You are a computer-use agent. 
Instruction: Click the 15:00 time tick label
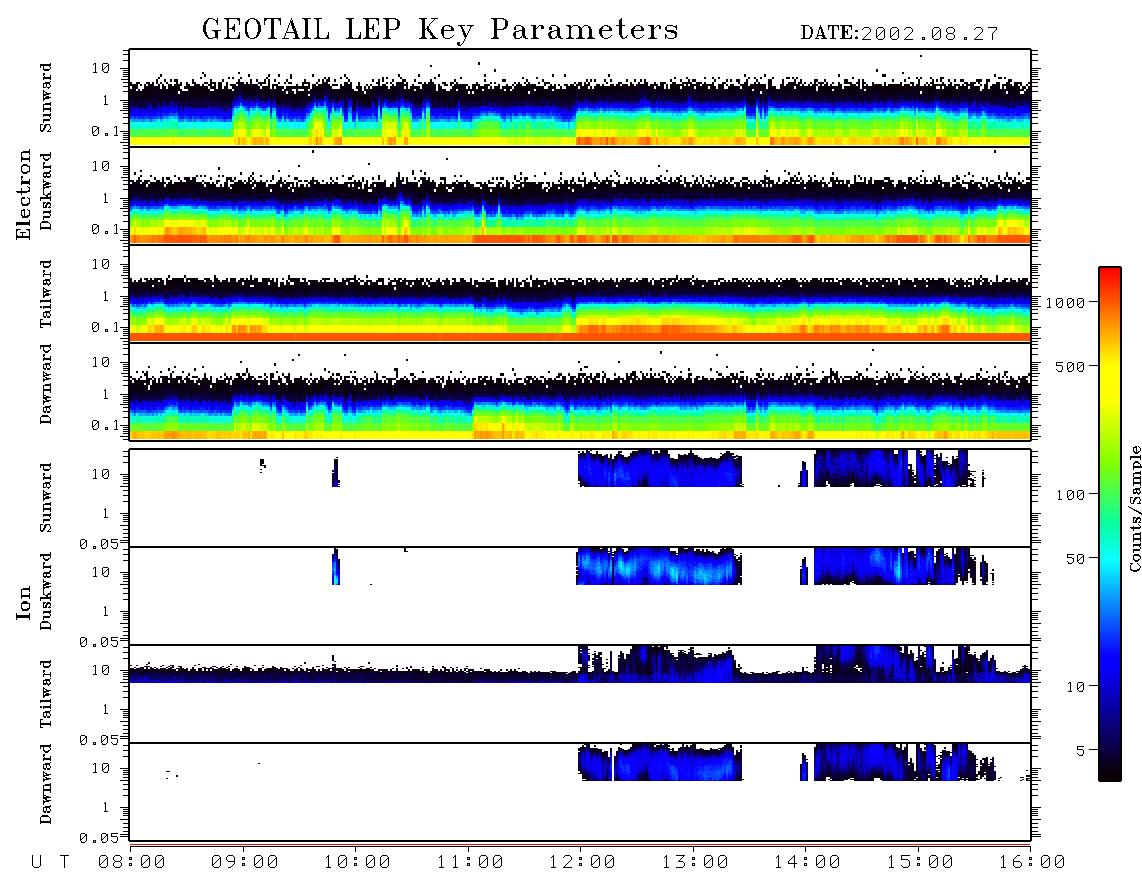920,863
